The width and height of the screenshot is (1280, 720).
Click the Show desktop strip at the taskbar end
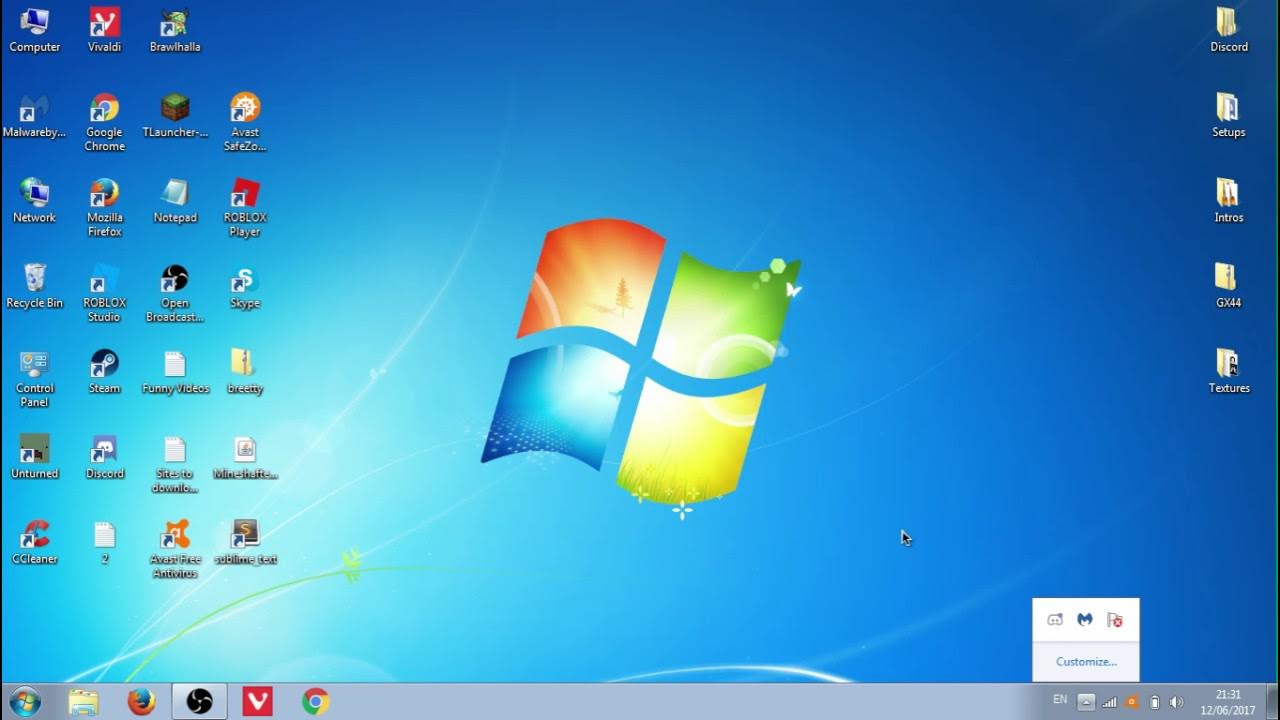click(1272, 702)
